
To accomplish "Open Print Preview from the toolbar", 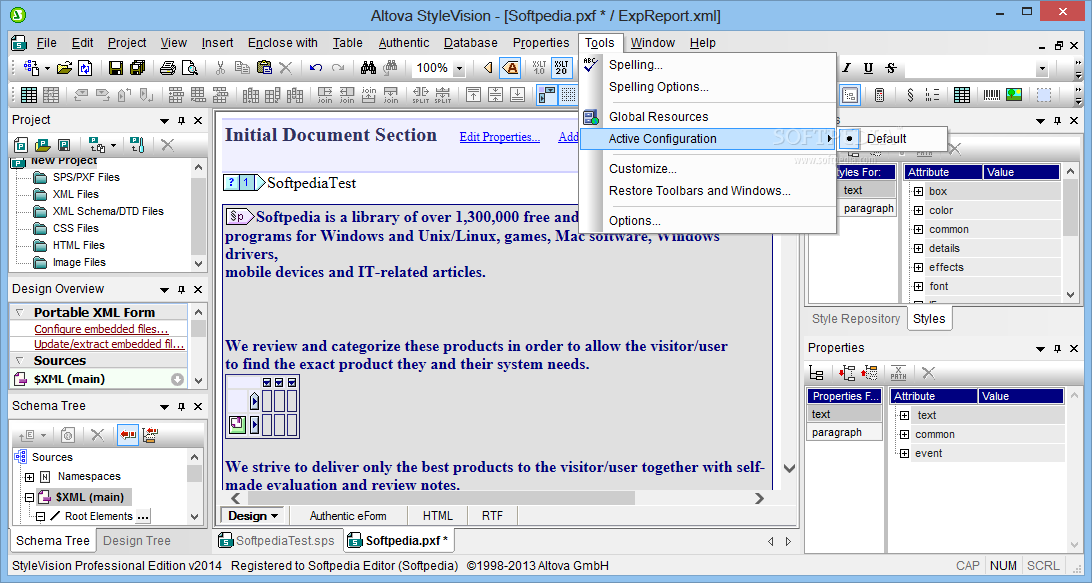I will [x=189, y=68].
